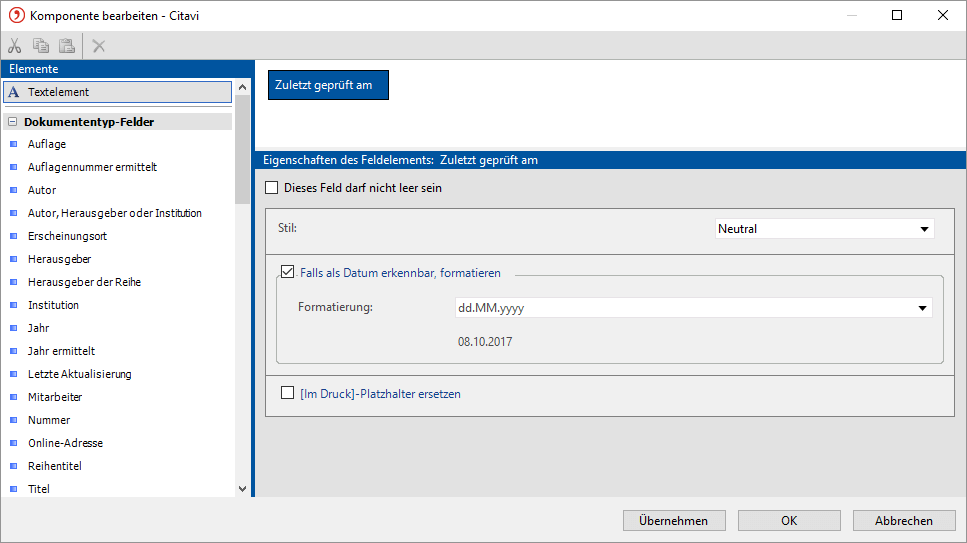This screenshot has width=967, height=543.
Task: Select the Textelement item
Action: (x=118, y=92)
